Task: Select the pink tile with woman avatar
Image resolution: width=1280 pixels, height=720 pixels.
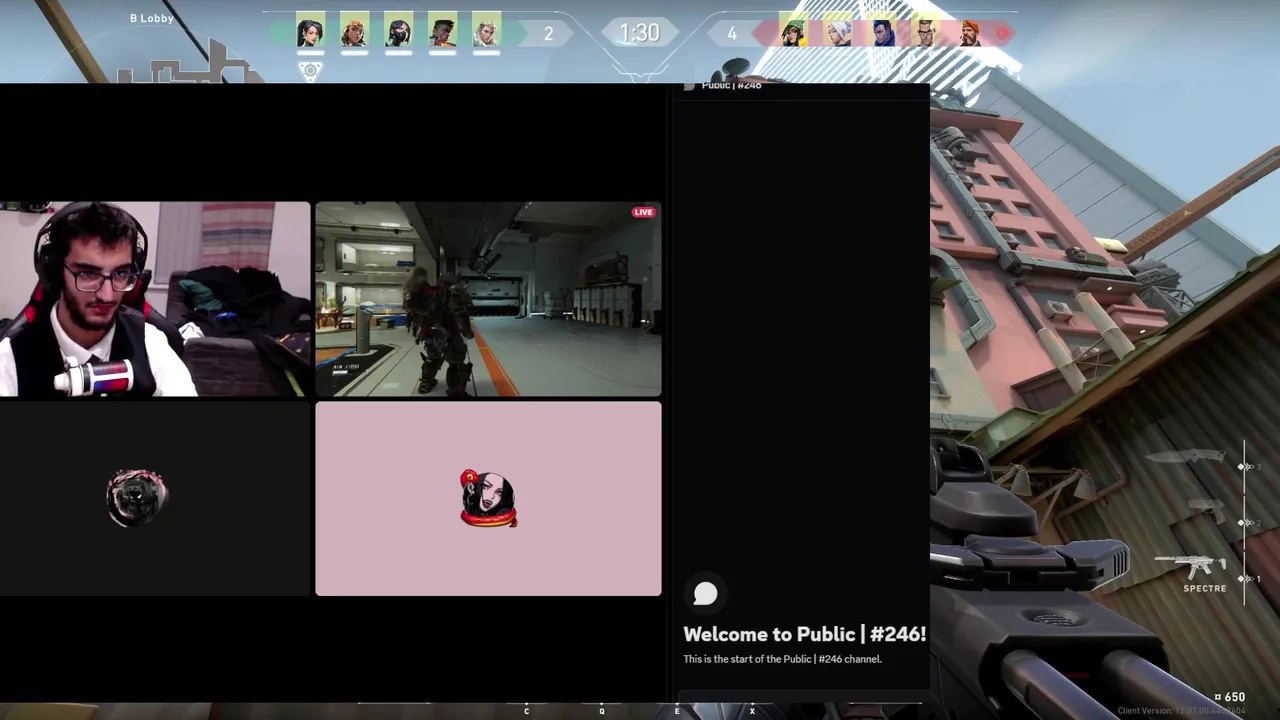Action: coord(488,498)
